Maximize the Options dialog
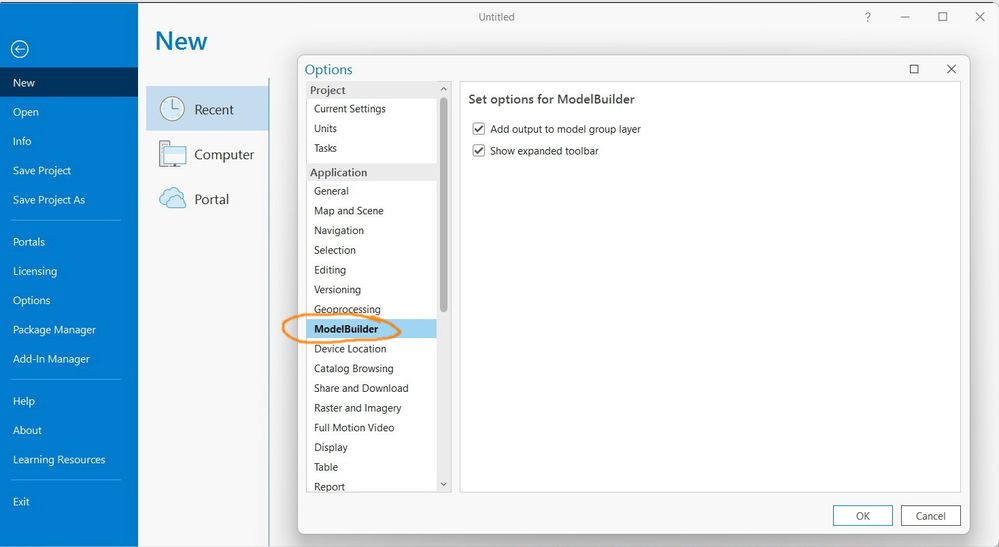Viewport: 999px width, 547px height. pyautogui.click(x=914, y=69)
